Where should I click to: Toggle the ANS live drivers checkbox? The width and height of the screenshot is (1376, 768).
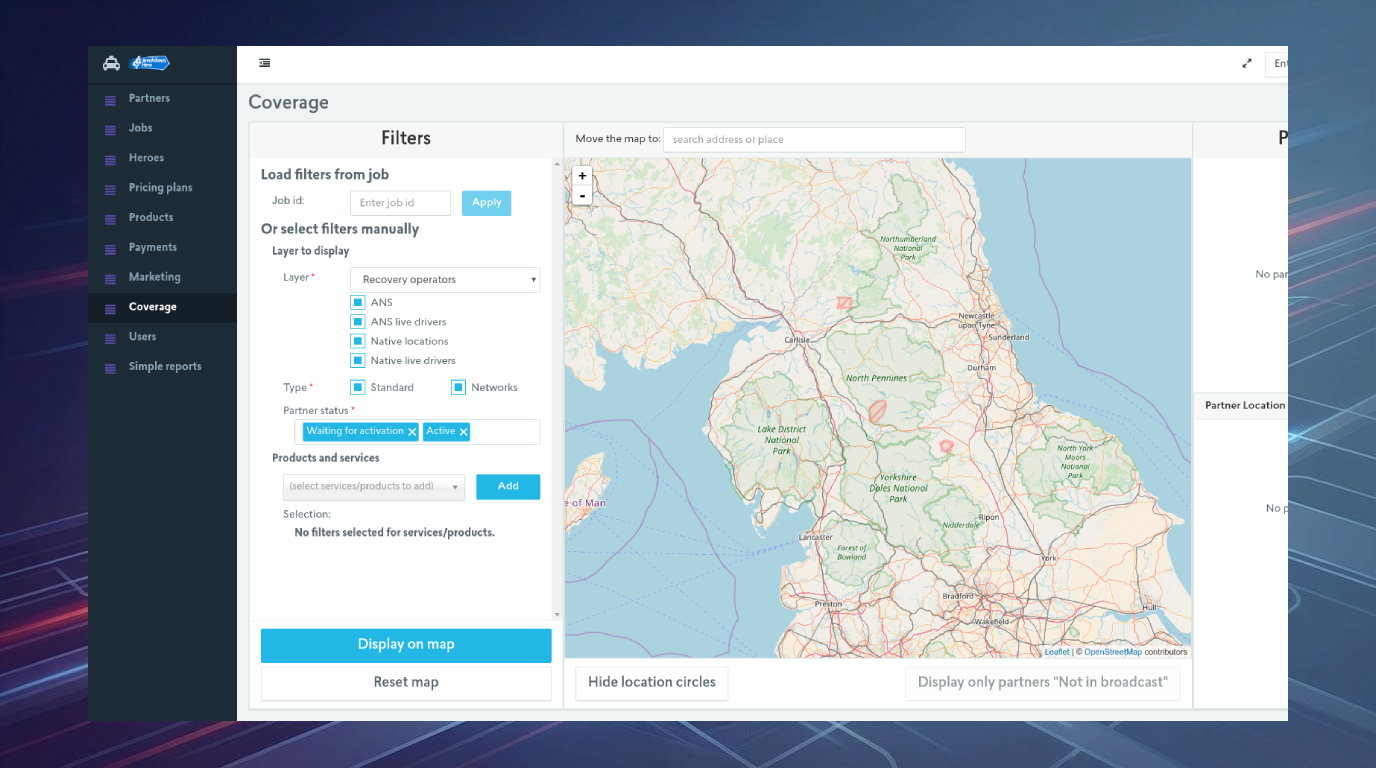pos(358,322)
